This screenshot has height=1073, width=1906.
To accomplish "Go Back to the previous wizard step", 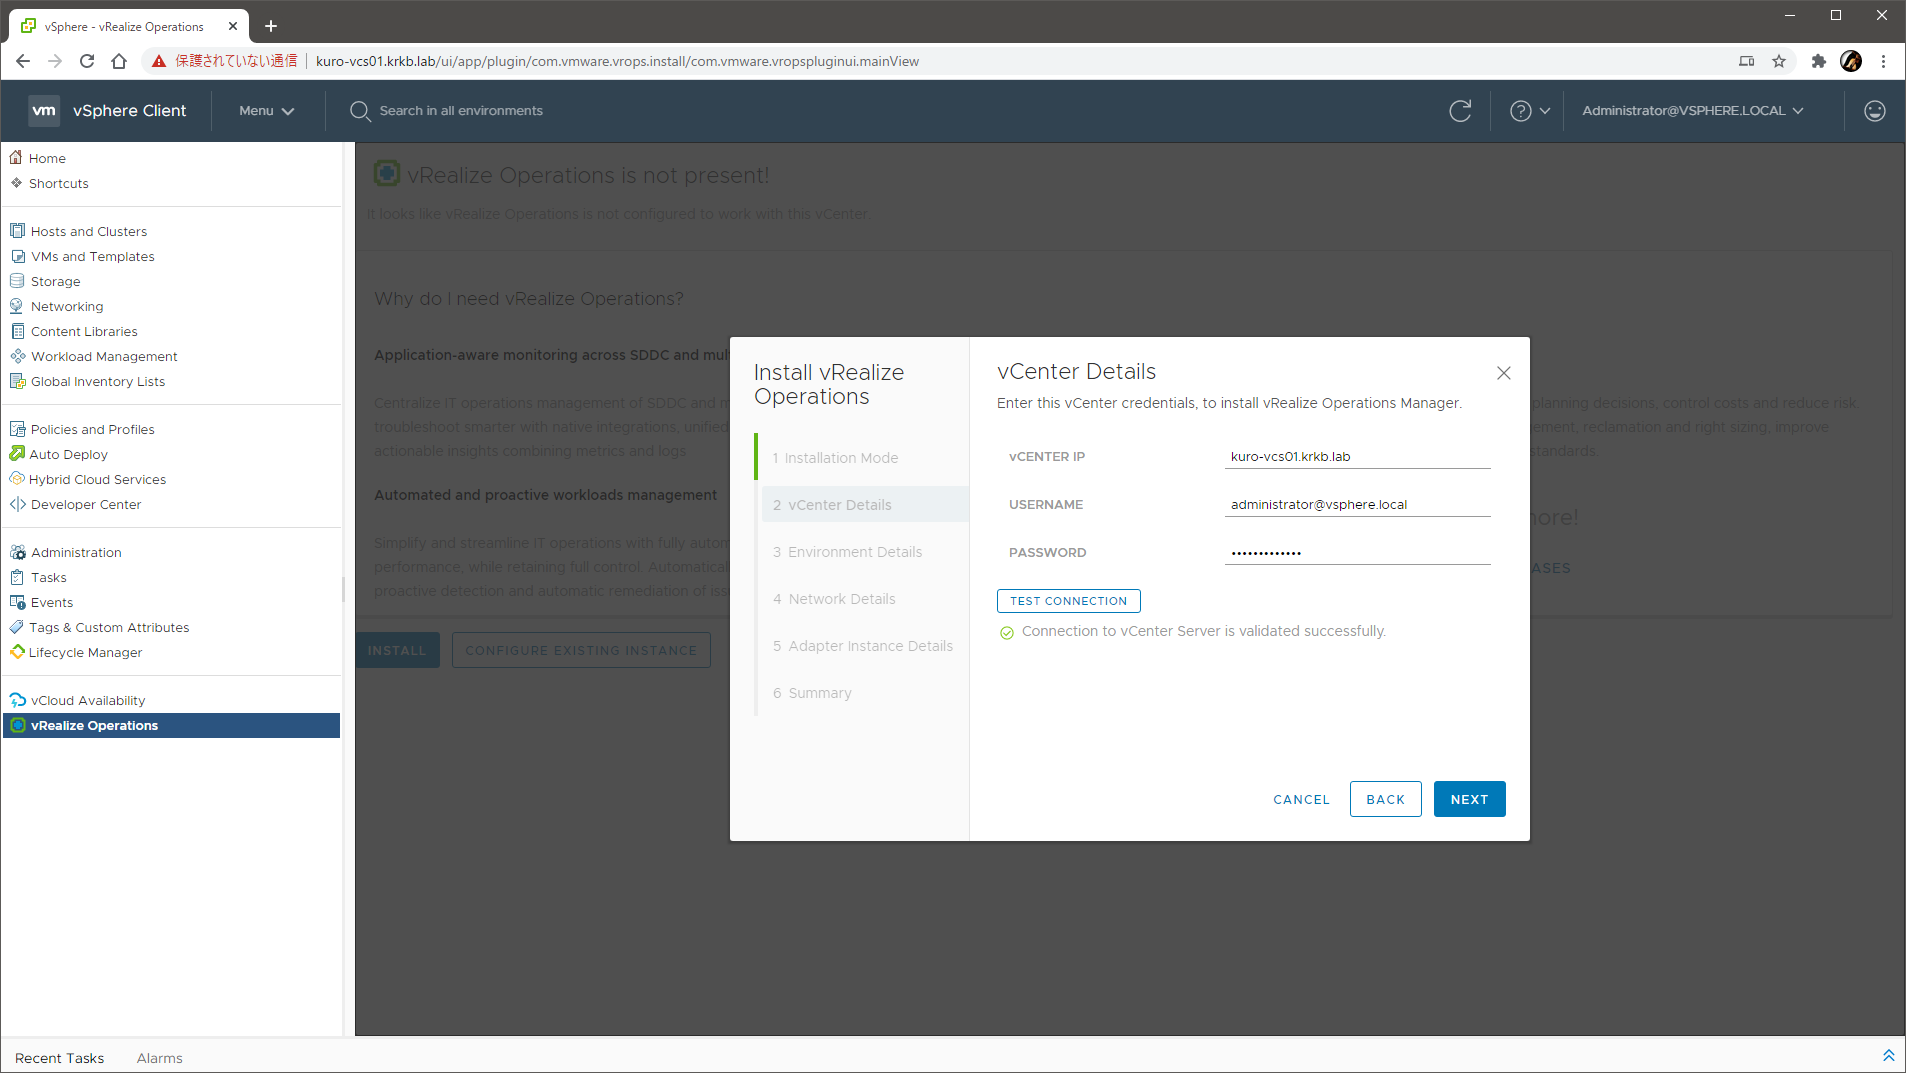I will coord(1385,799).
